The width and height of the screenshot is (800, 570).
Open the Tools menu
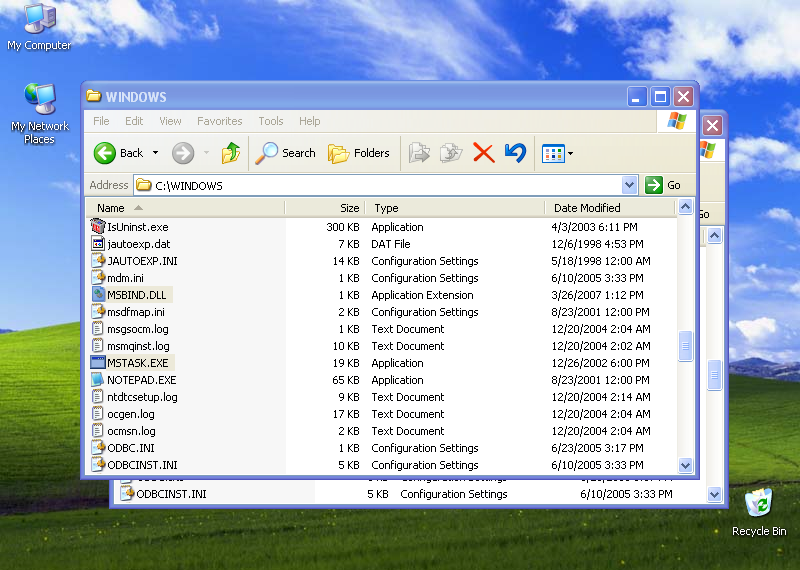coord(270,121)
